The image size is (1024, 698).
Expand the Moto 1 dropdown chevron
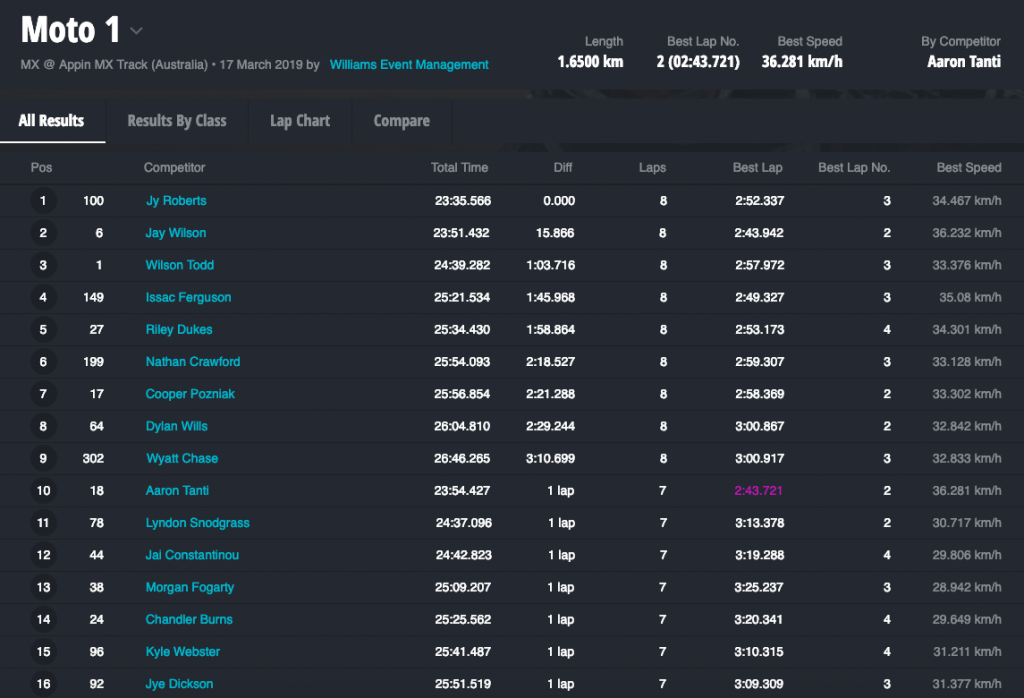[x=137, y=31]
